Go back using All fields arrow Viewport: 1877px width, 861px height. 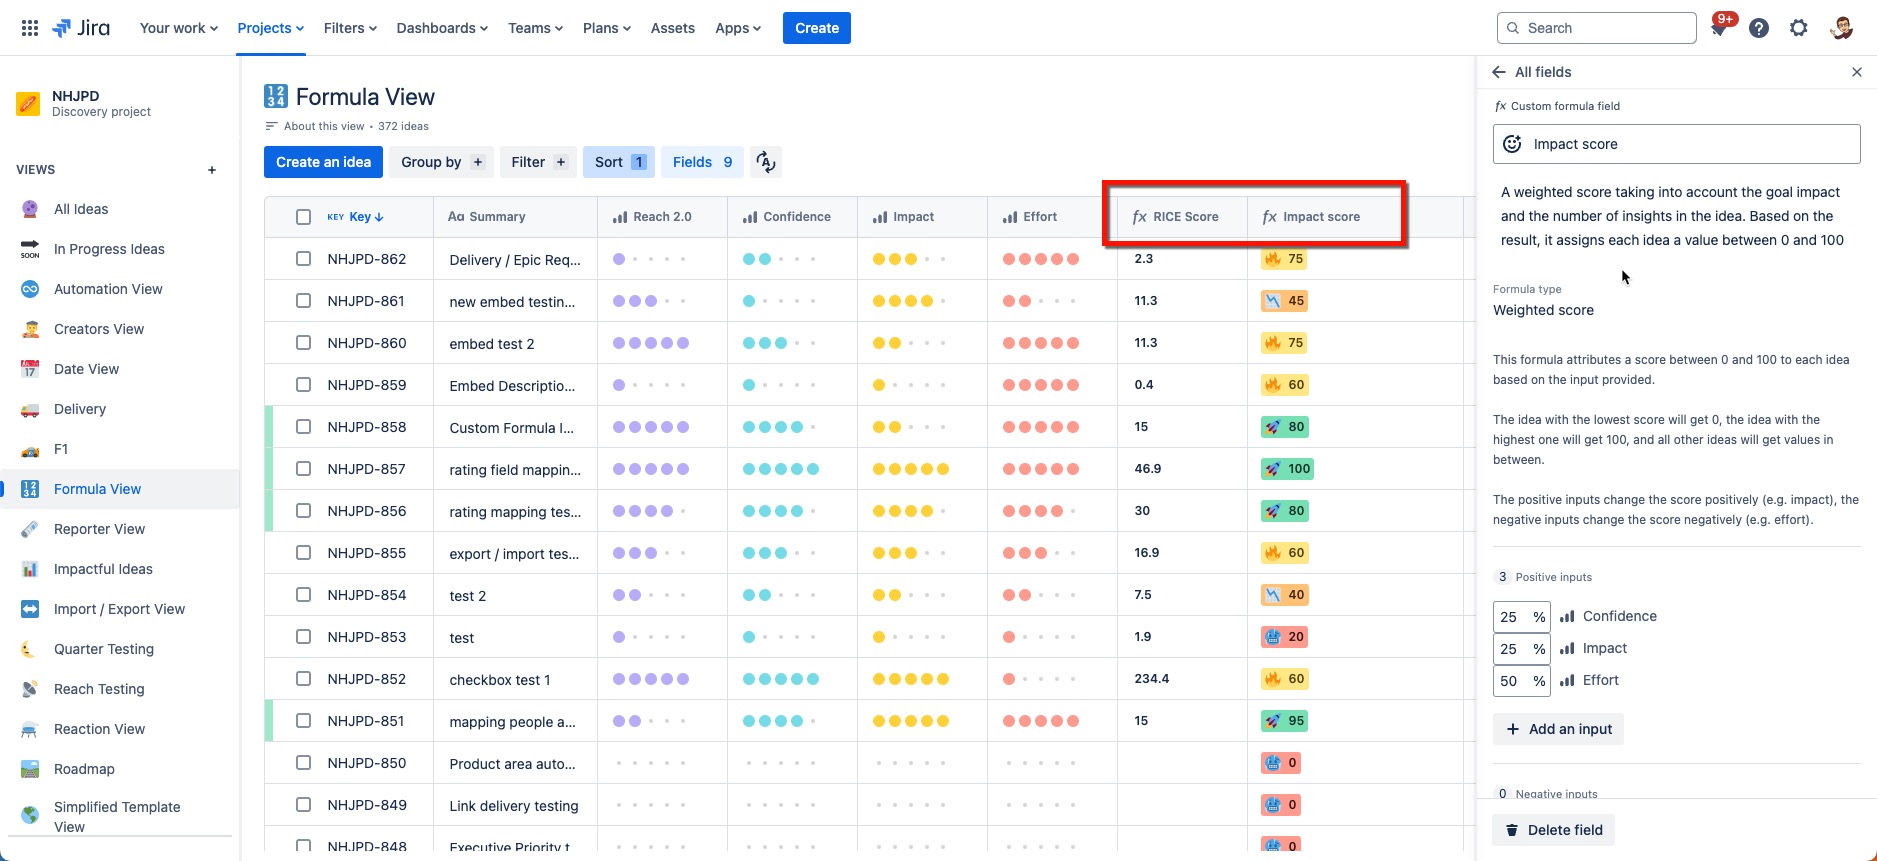click(x=1499, y=72)
